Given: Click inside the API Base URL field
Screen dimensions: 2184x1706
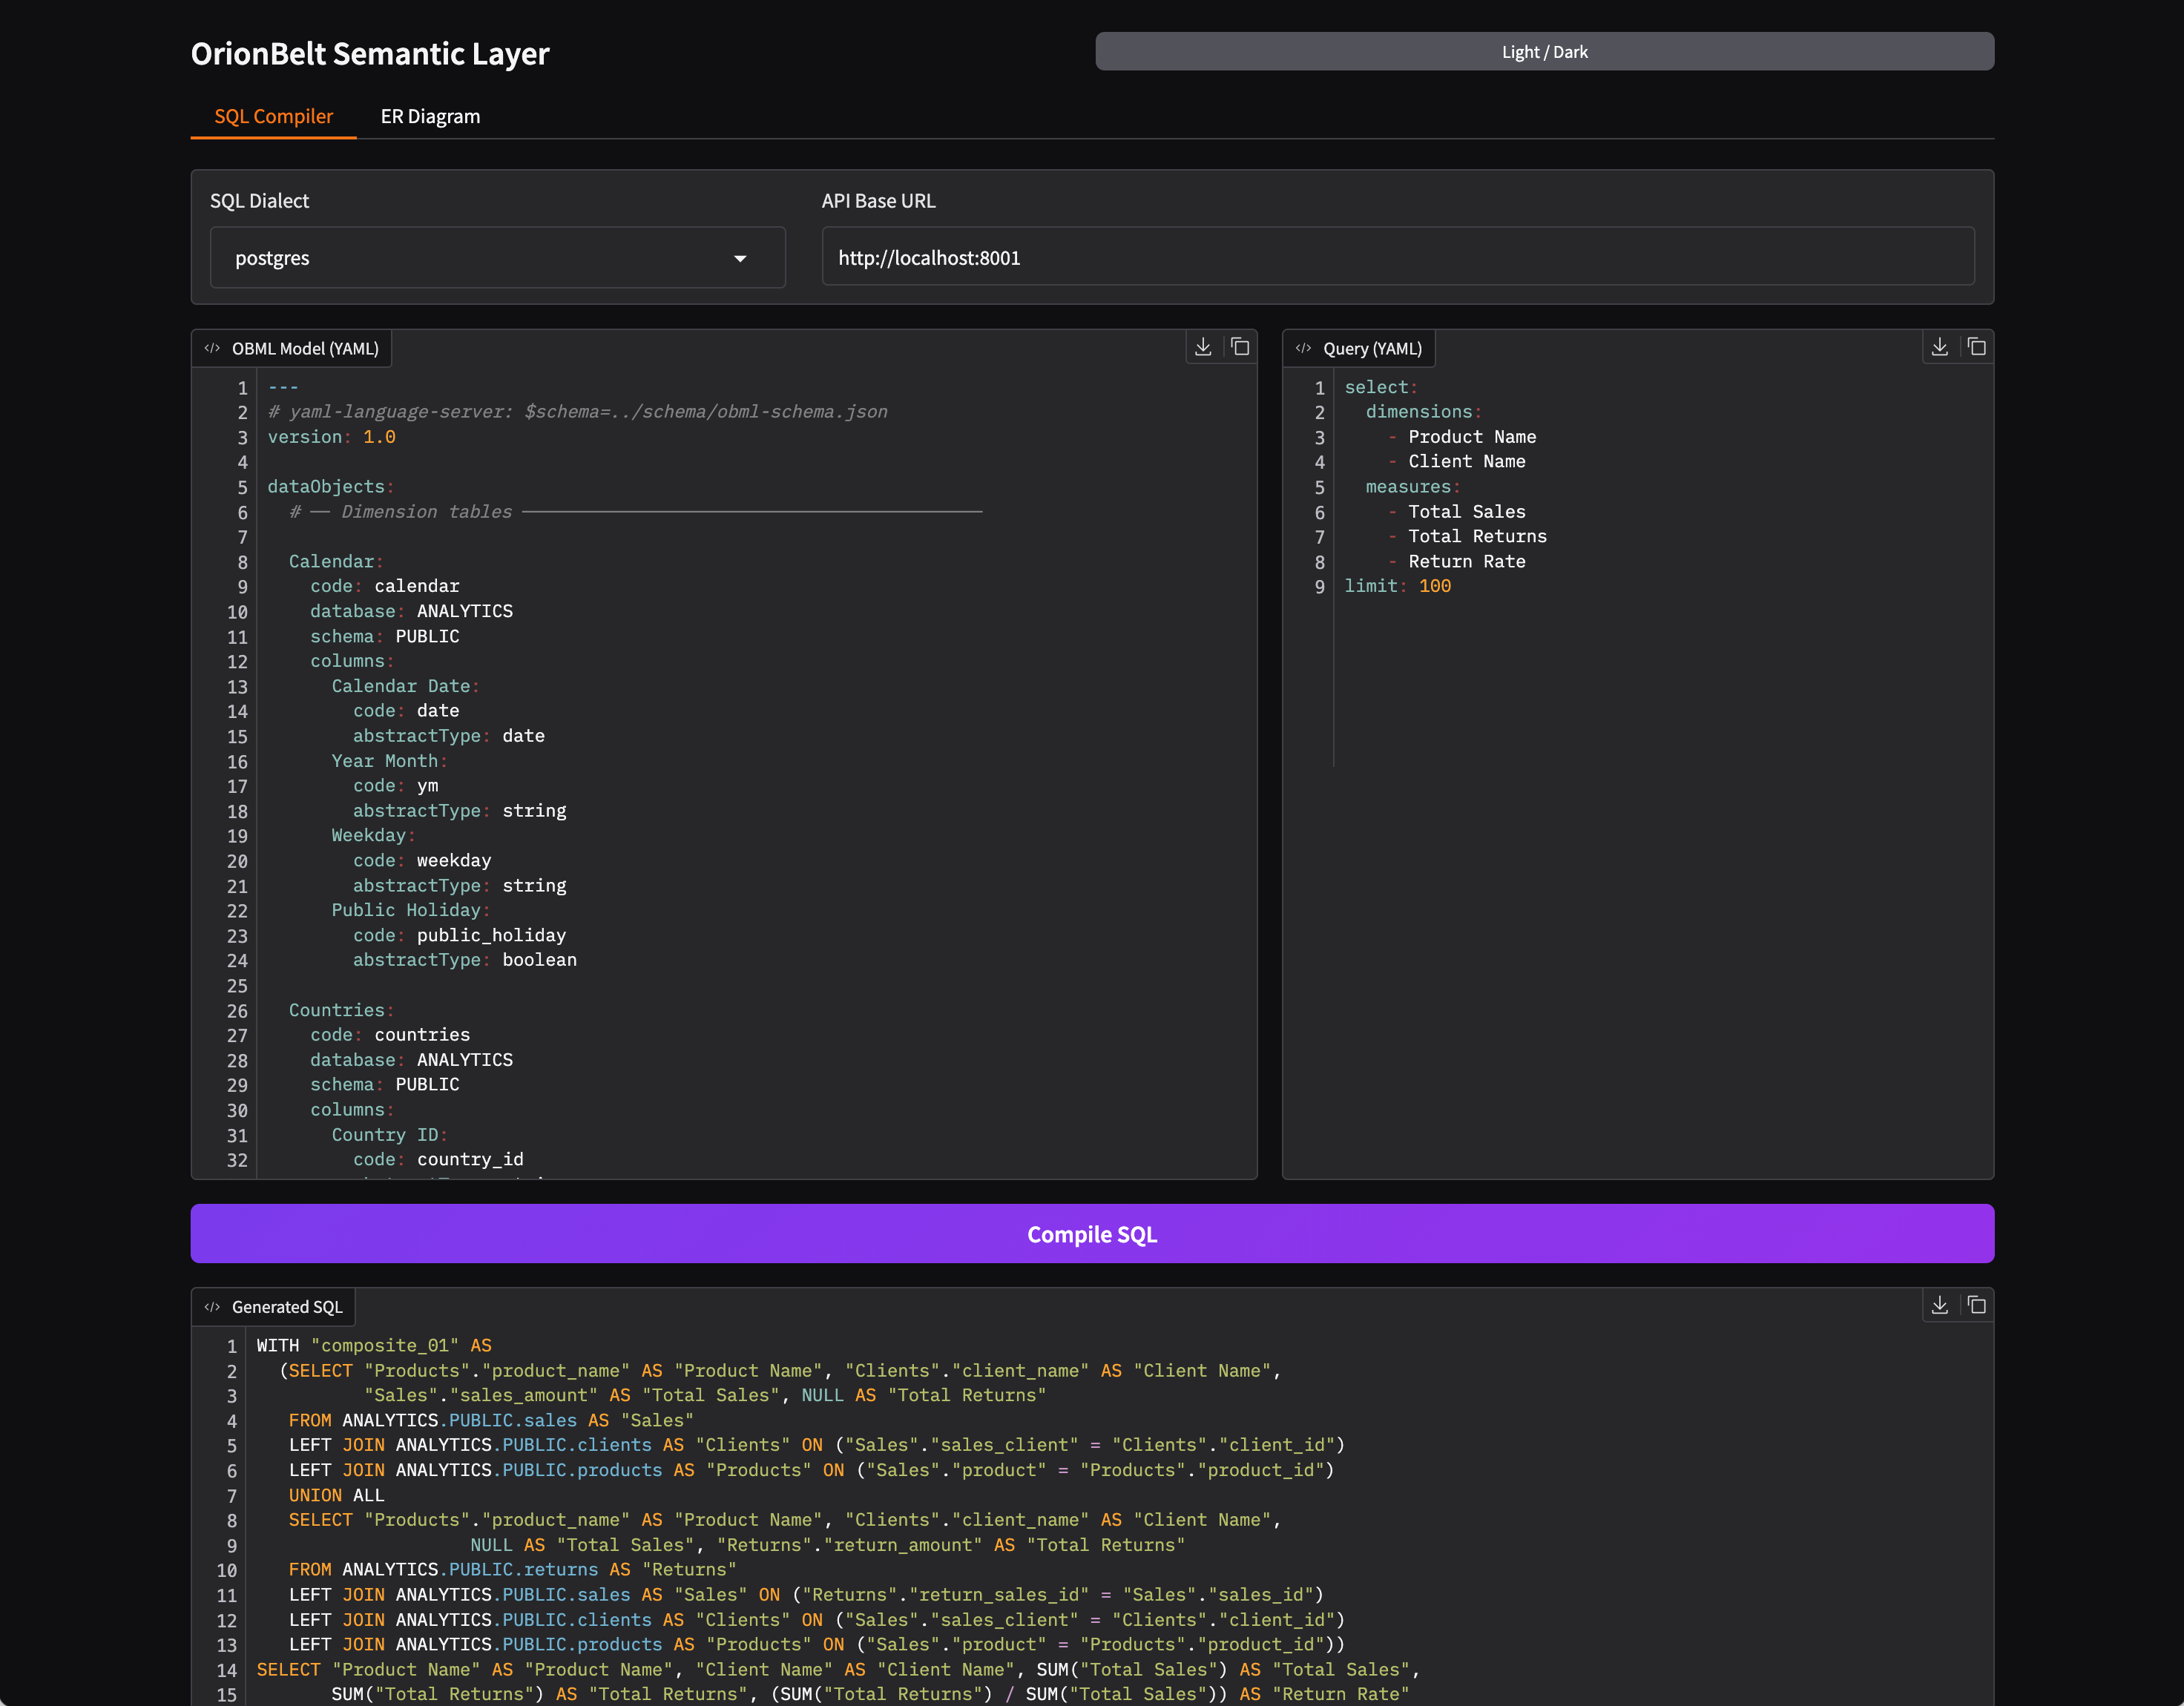Looking at the screenshot, I should click(1397, 257).
